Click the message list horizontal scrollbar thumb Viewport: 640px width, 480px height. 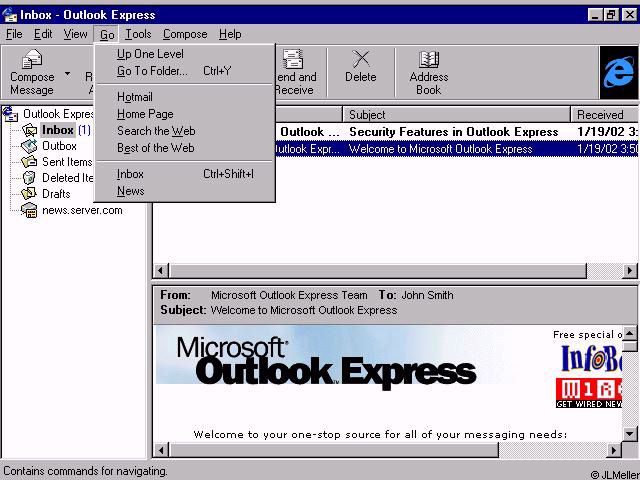pyautogui.click(x=378, y=271)
